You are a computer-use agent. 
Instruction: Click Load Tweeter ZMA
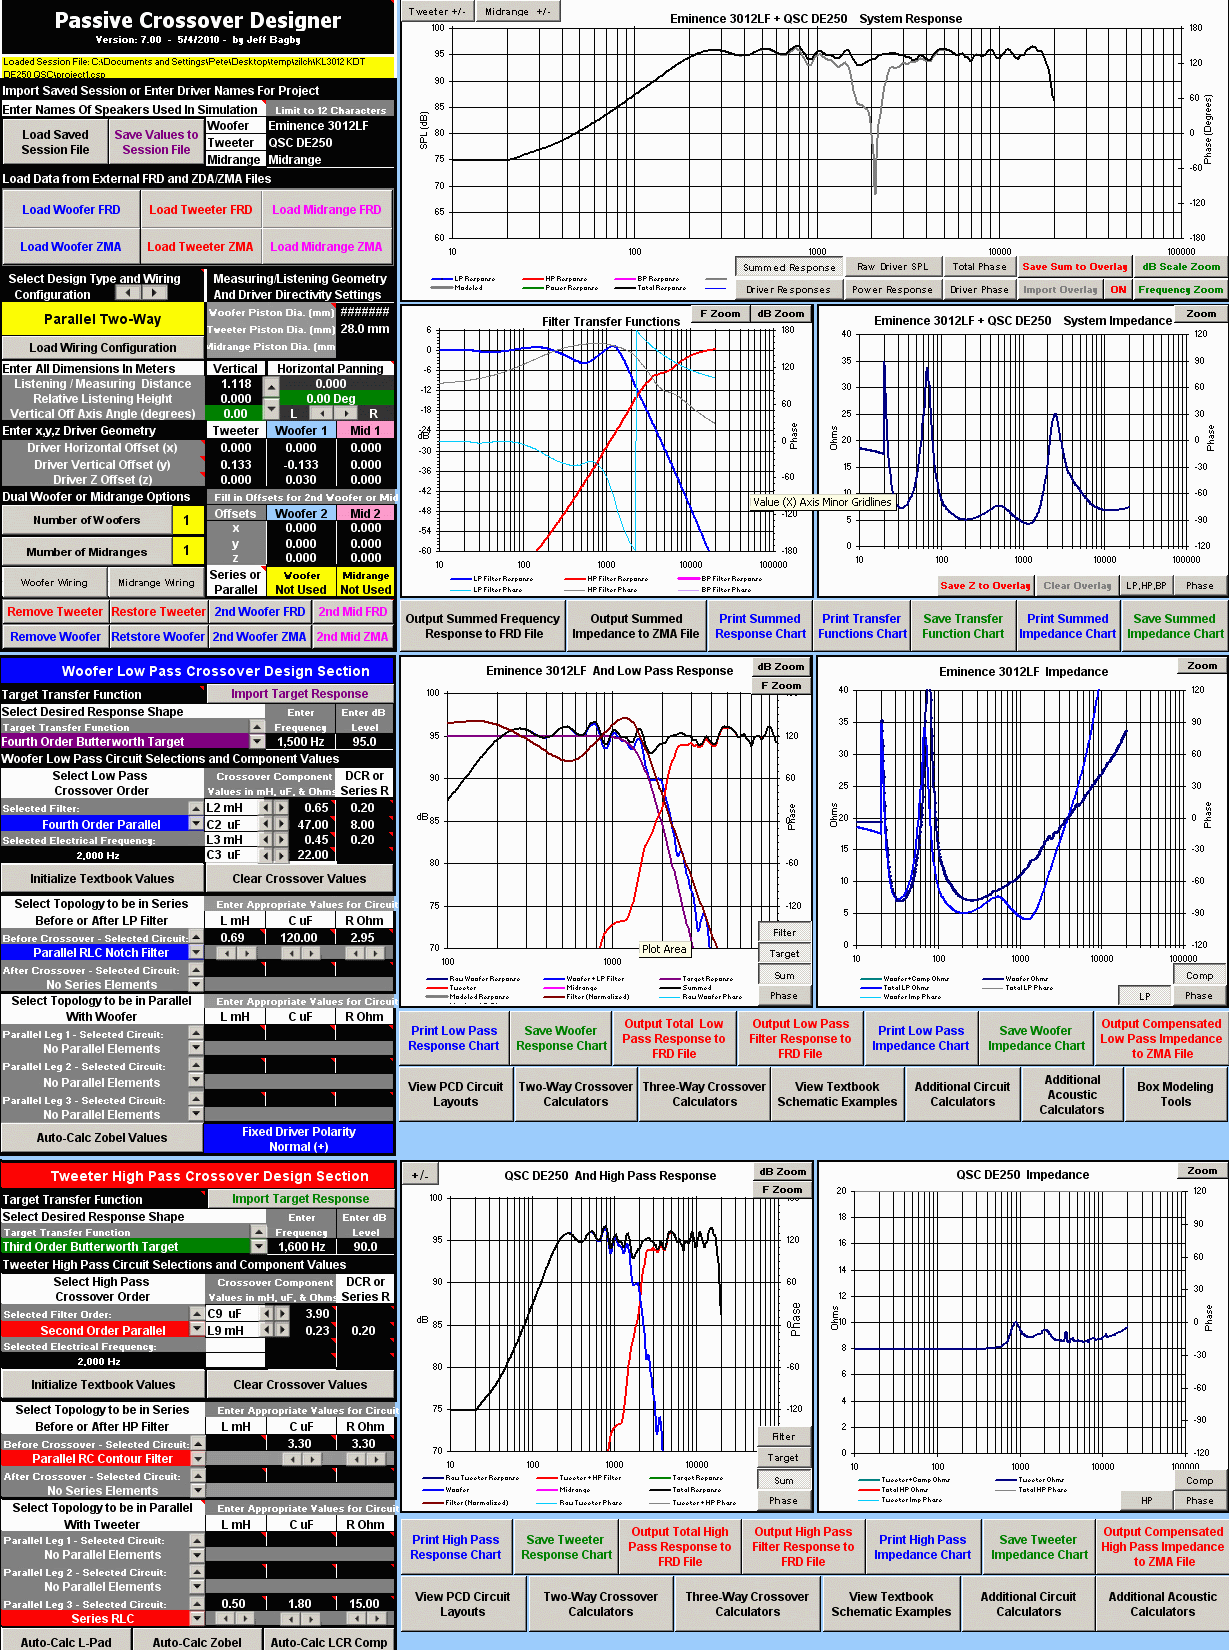200,246
